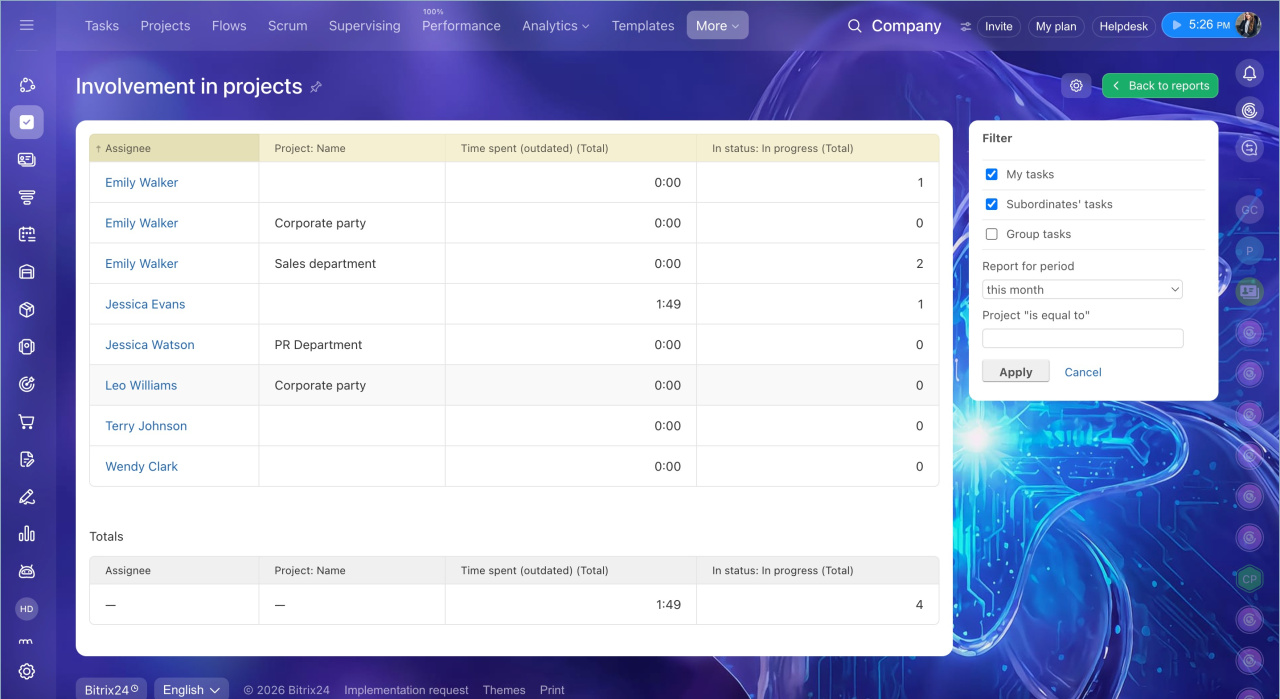The height and width of the screenshot is (699, 1280).
Task: Click the search magnifier icon
Action: (x=854, y=26)
